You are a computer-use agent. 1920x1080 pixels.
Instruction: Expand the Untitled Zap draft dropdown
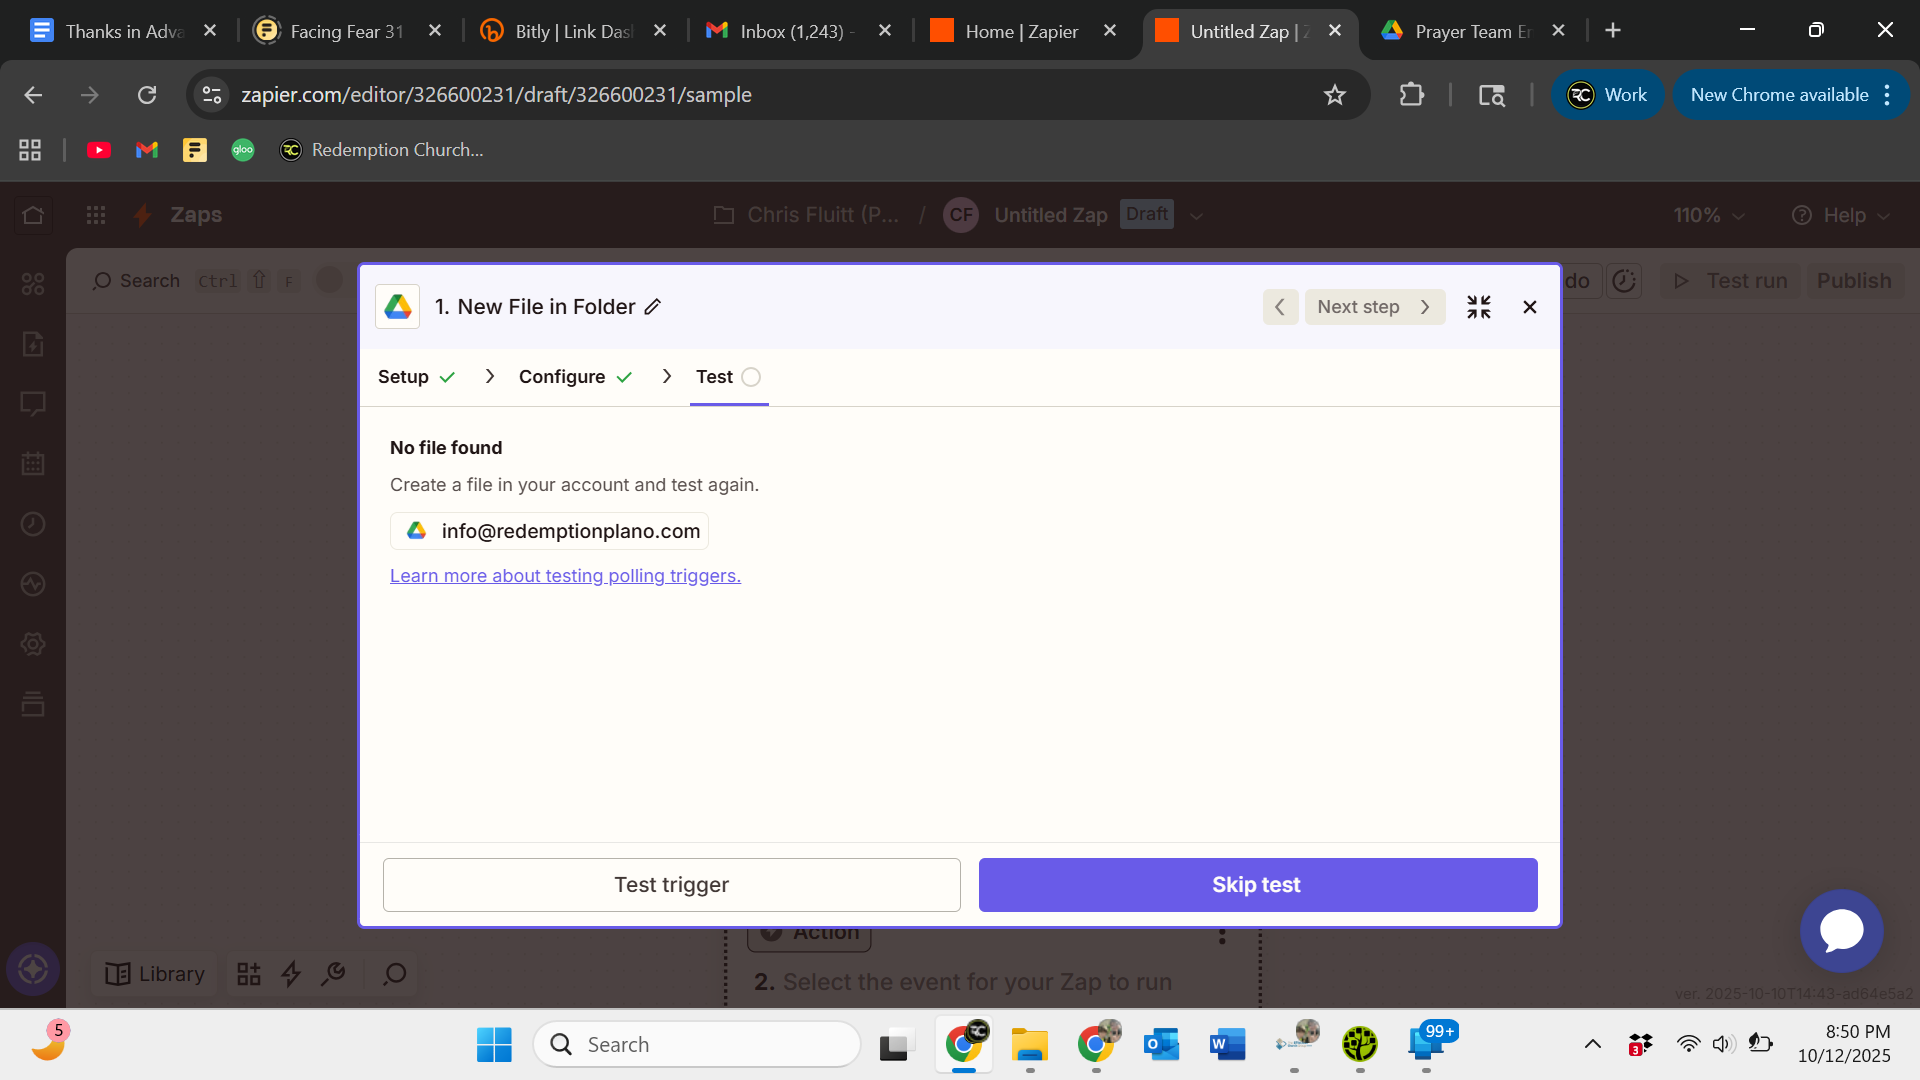click(x=1197, y=216)
